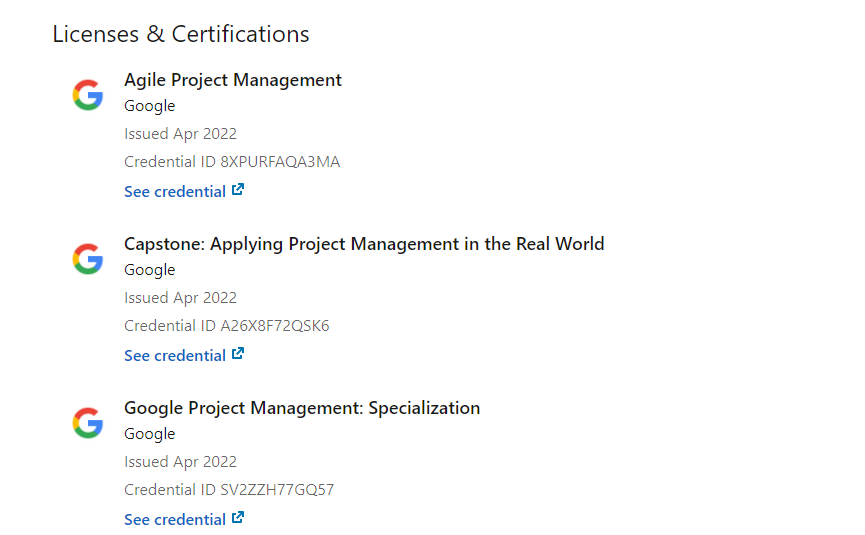
Task: Click the Google issuer name under Google Project Management: Specialization
Action: coord(149,434)
